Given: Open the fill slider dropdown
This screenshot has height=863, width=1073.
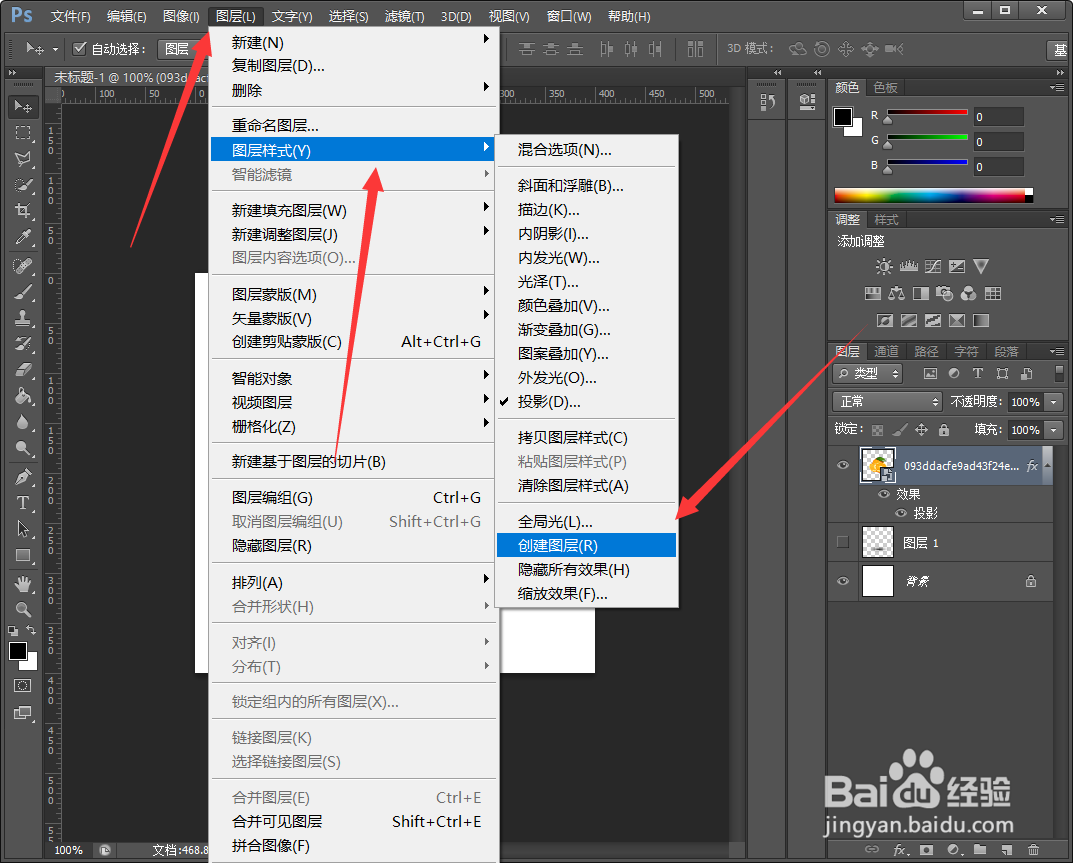Looking at the screenshot, I should [1055, 430].
